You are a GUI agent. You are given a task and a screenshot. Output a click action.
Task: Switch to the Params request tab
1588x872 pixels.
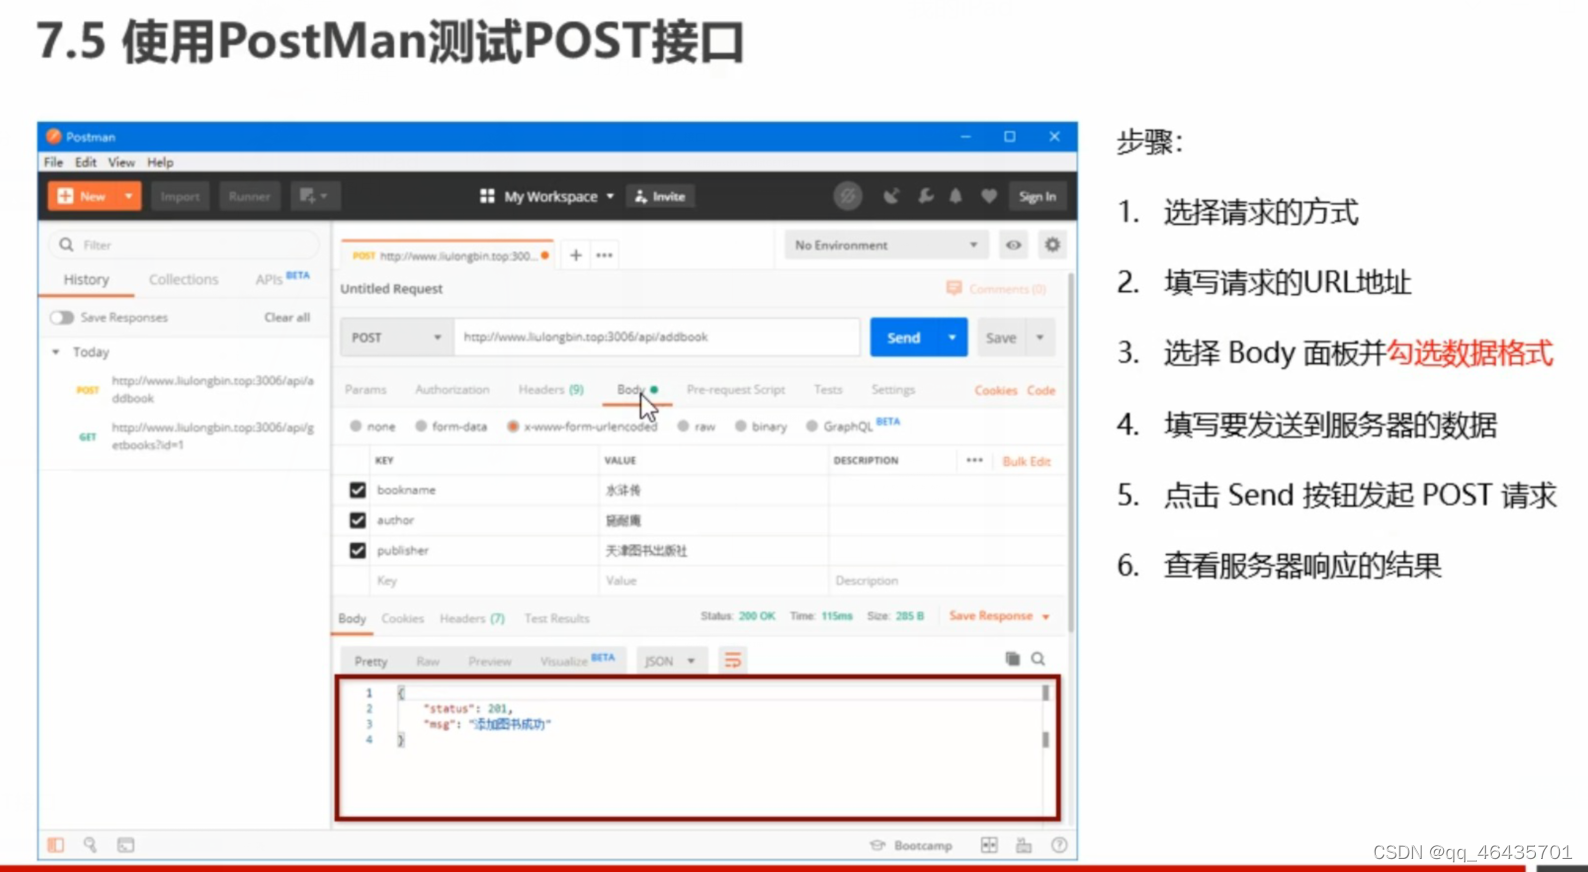click(x=366, y=390)
